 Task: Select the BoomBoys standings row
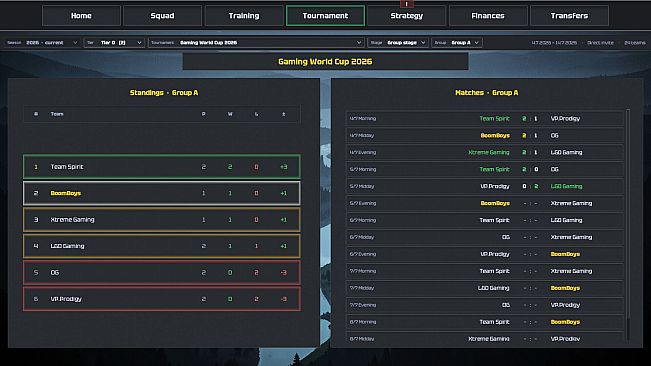162,193
